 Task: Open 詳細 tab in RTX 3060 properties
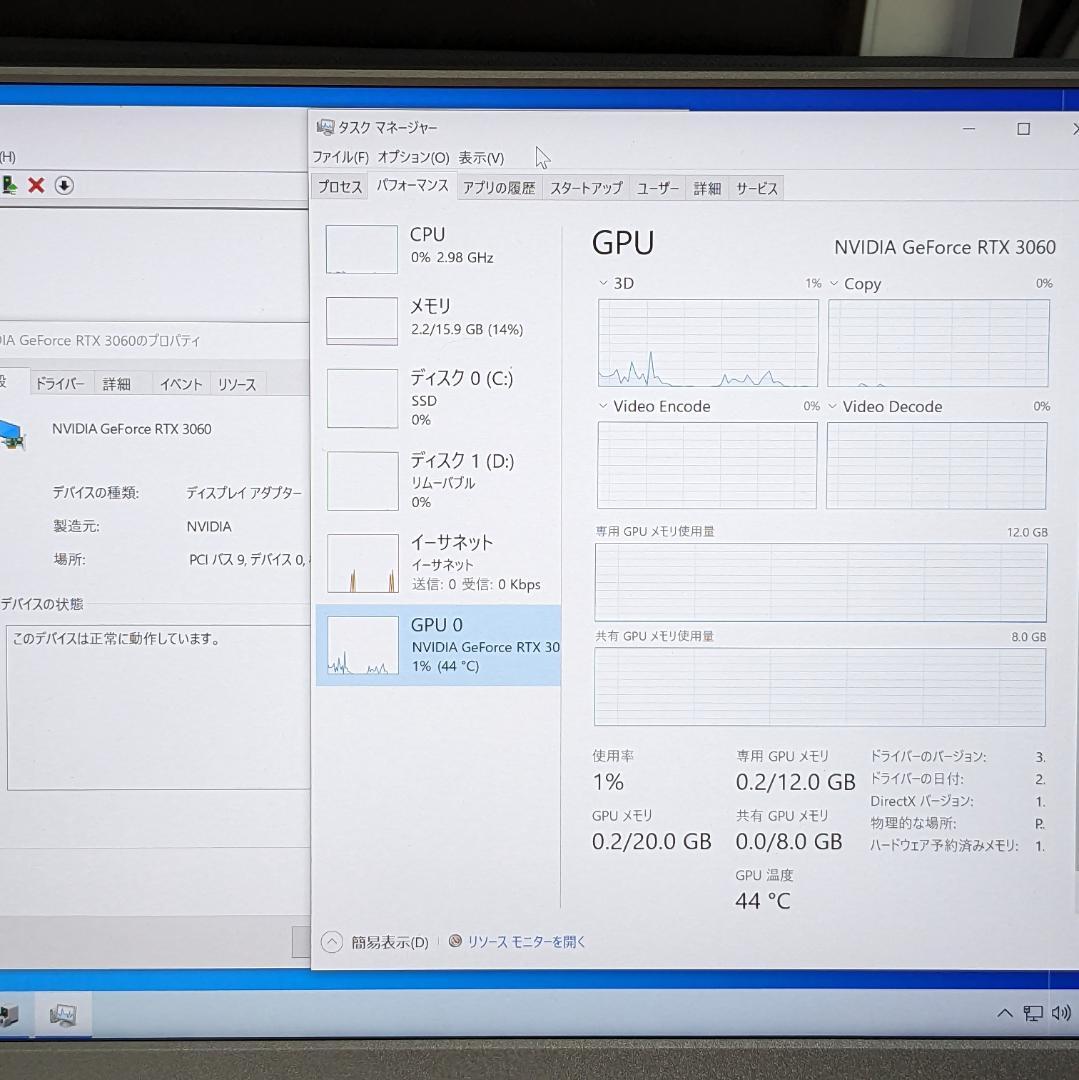[116, 384]
